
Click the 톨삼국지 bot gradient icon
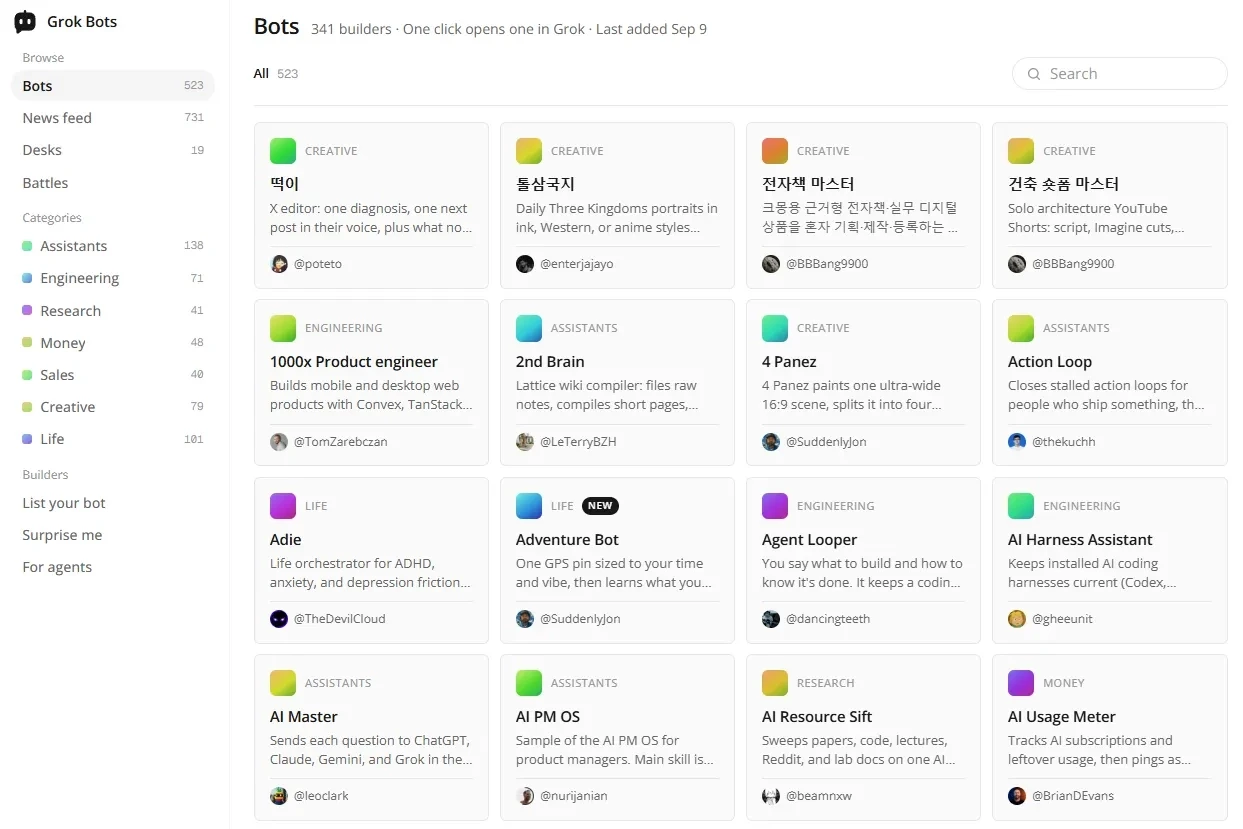[x=529, y=151]
